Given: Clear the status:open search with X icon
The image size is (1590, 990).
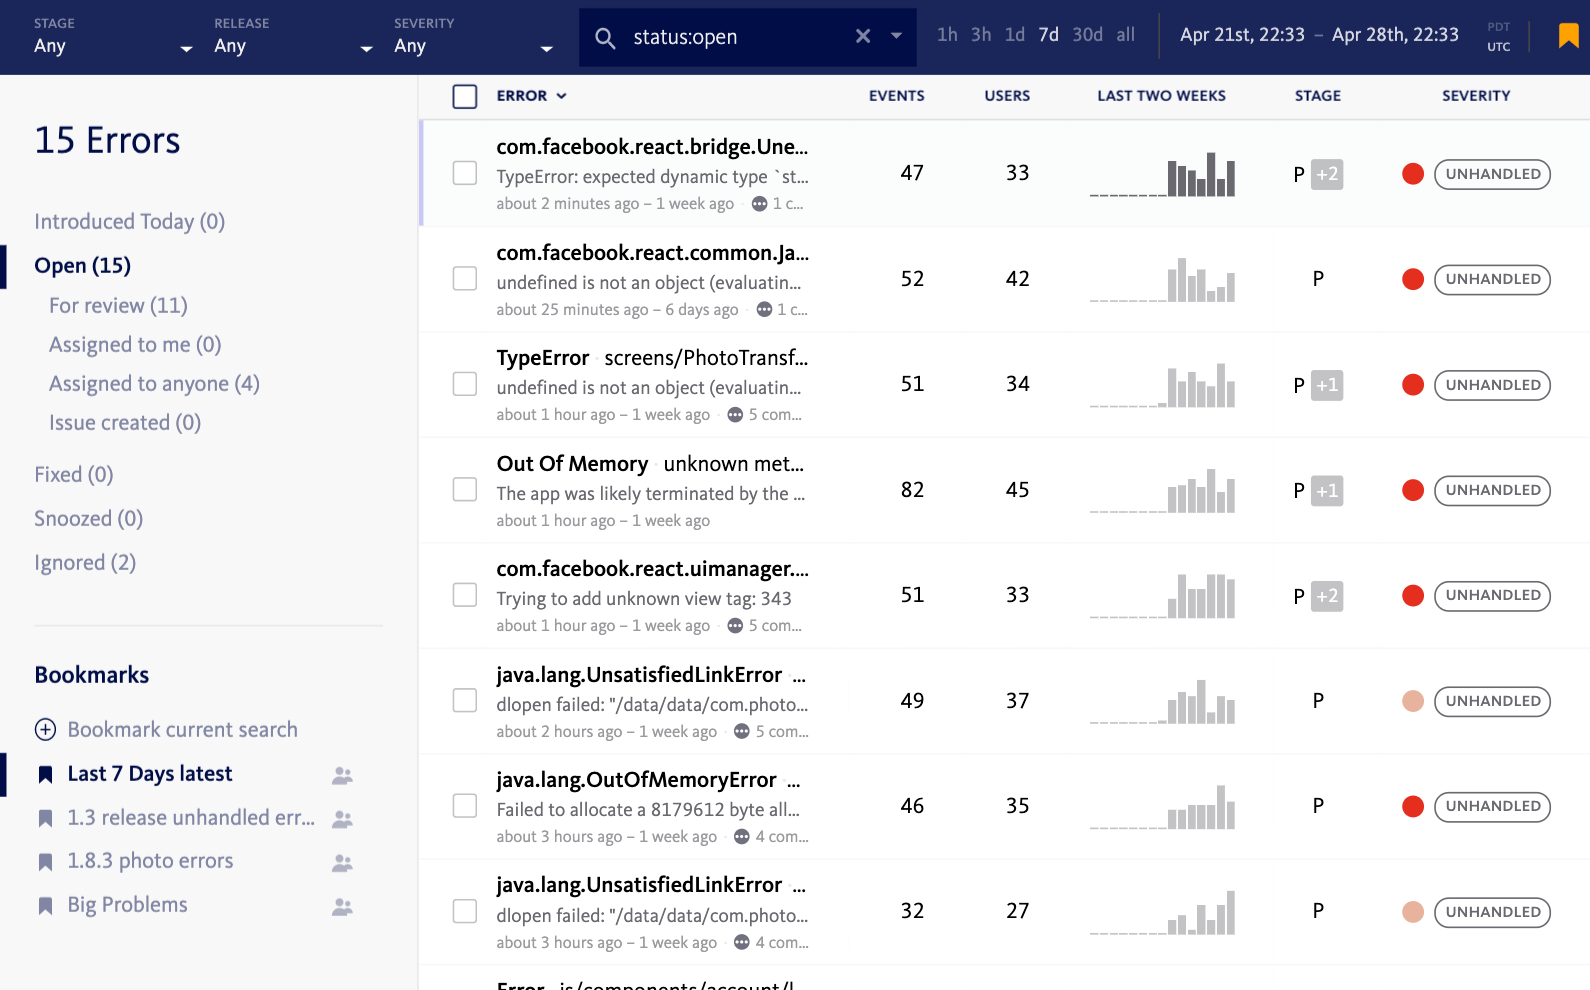Looking at the screenshot, I should (863, 36).
